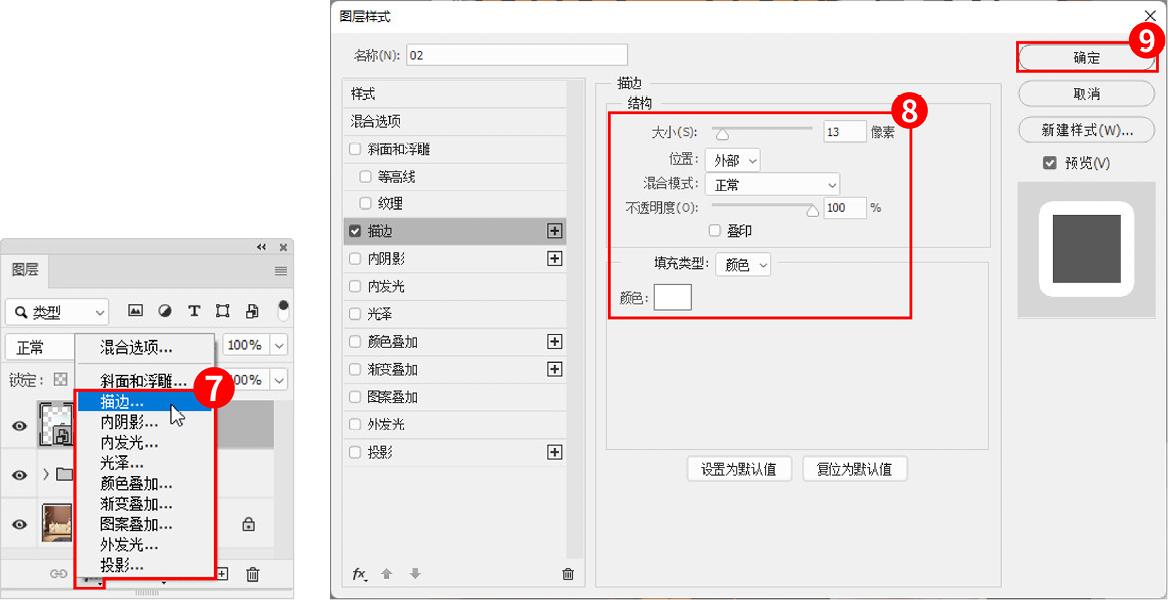Check the 叠印 overprint checkbox

click(x=714, y=231)
